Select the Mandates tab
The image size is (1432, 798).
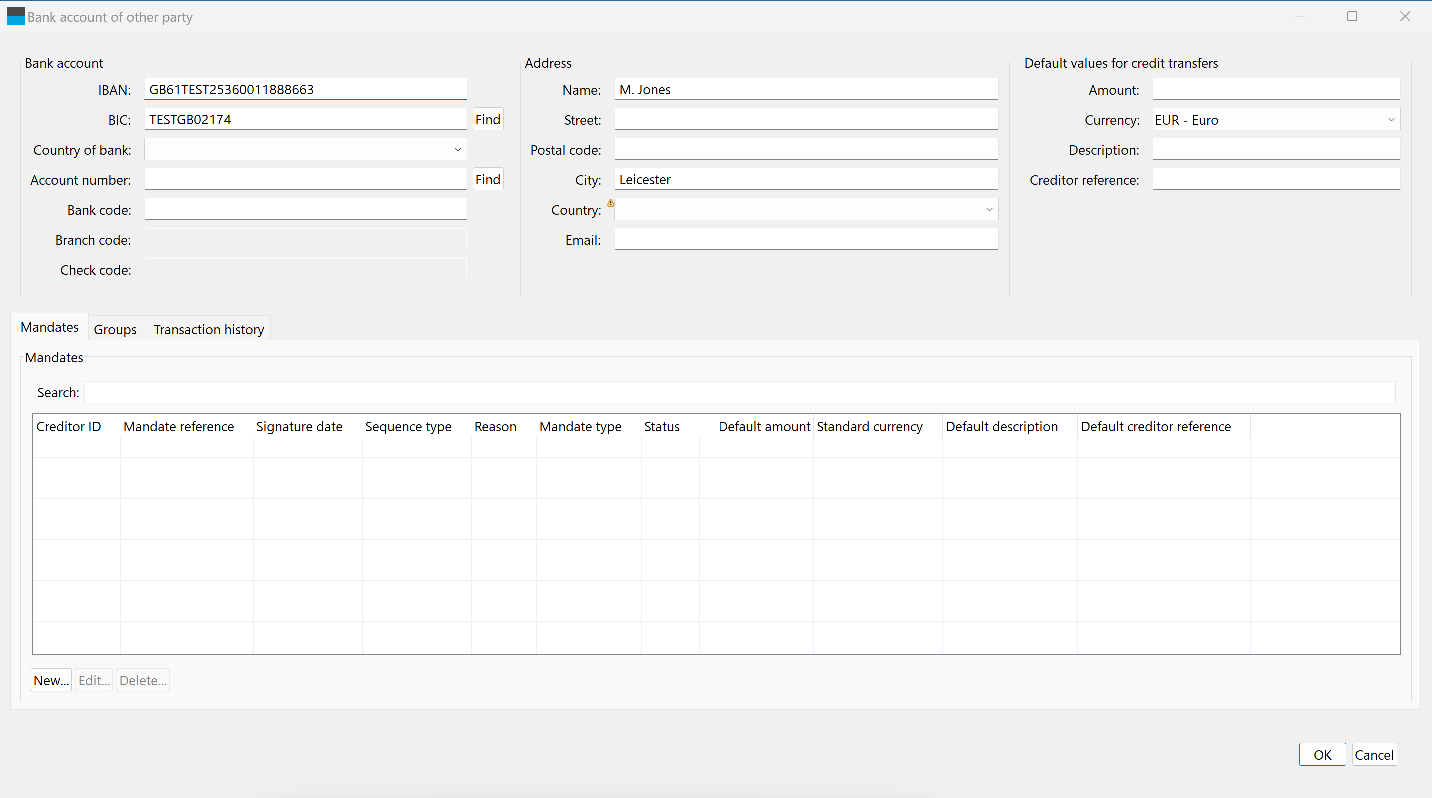(49, 328)
